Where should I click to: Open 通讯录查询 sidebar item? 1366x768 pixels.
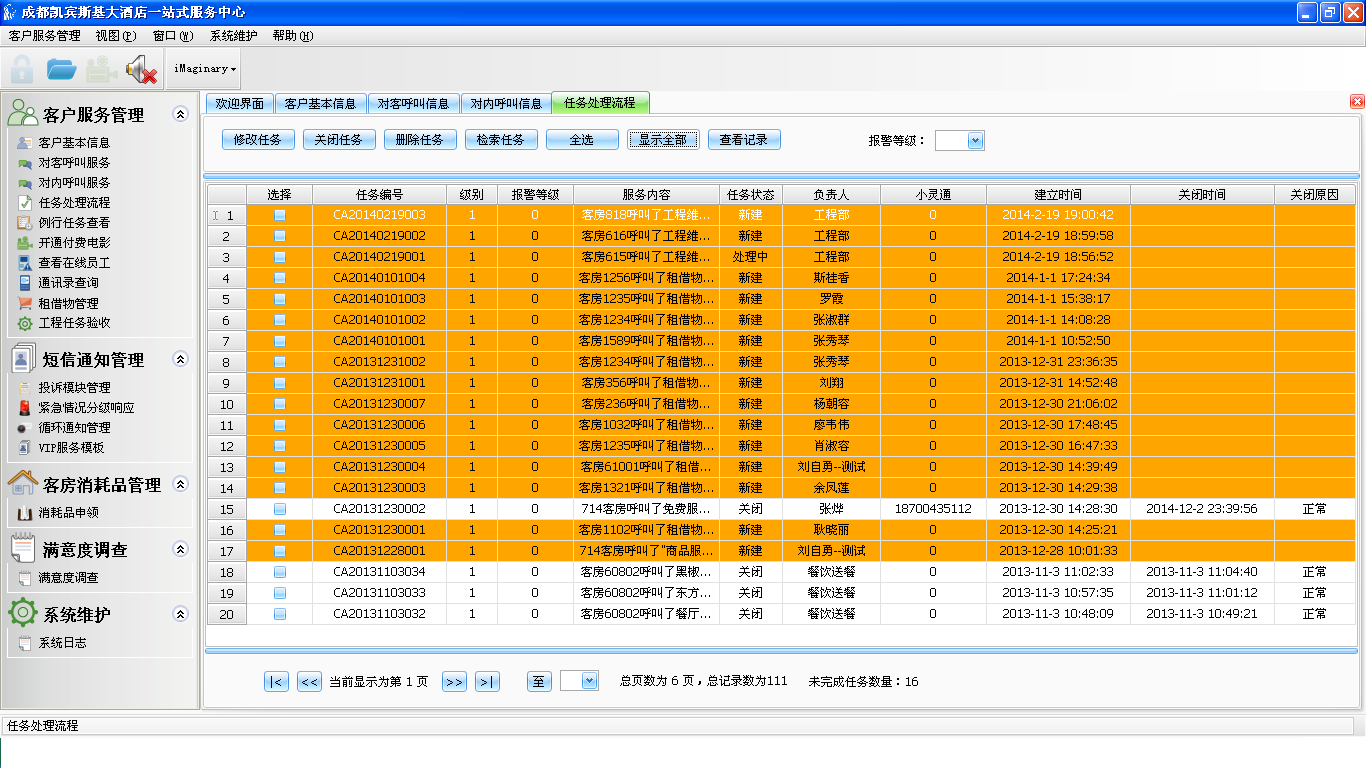tap(68, 283)
